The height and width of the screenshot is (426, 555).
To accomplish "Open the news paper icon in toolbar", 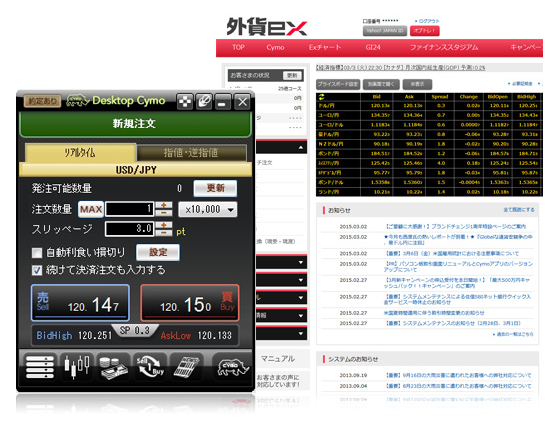I will [186, 367].
